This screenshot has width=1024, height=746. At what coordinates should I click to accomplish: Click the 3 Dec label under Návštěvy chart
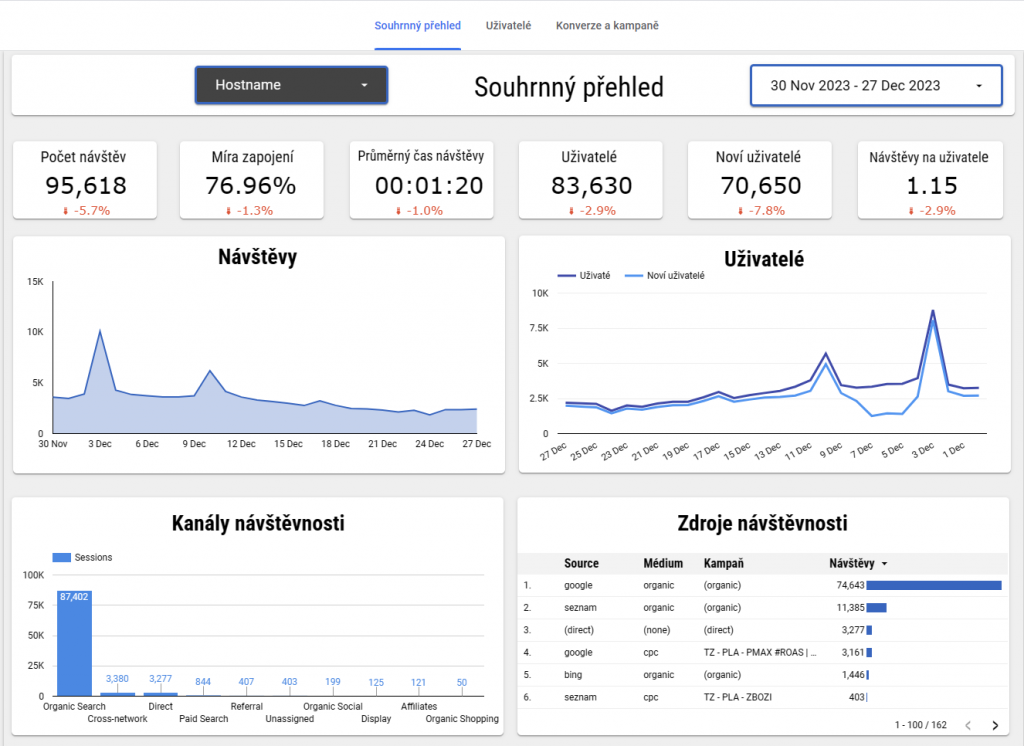pos(100,444)
